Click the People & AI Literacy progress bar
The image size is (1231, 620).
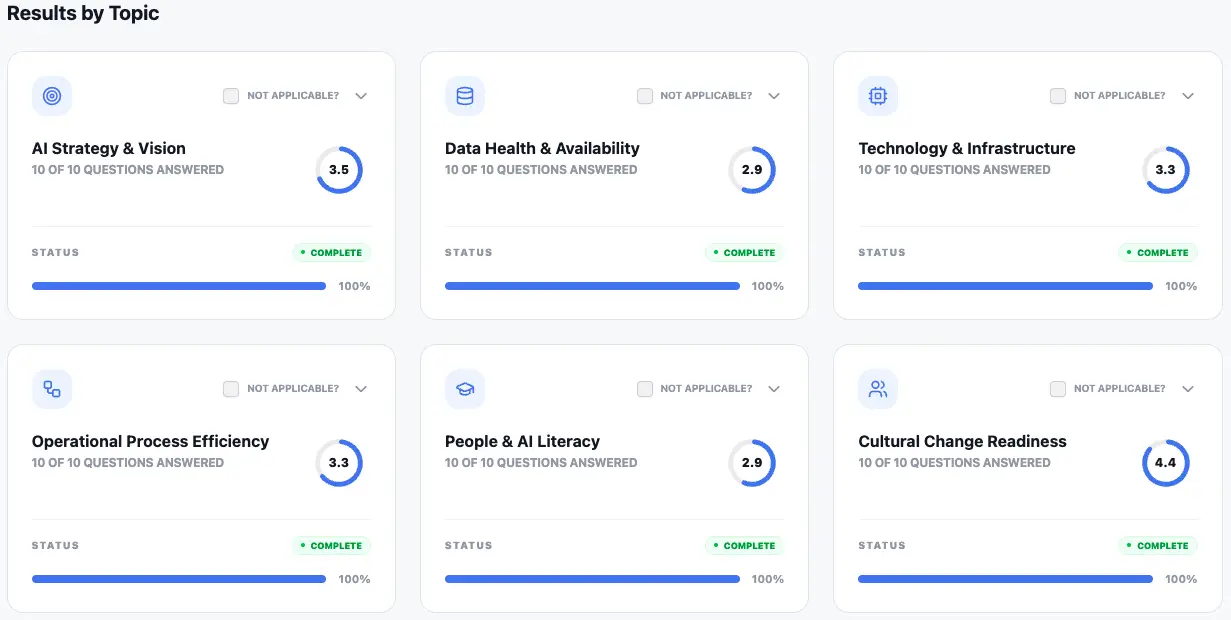(x=592, y=579)
